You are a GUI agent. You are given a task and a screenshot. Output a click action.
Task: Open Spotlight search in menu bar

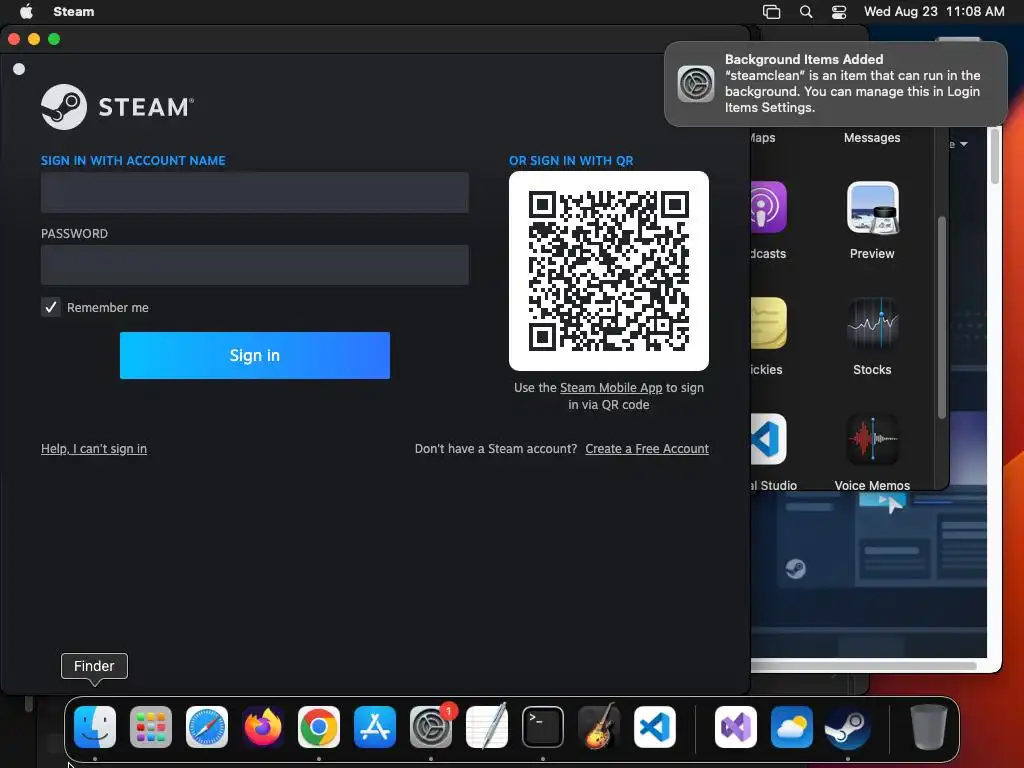(x=806, y=12)
